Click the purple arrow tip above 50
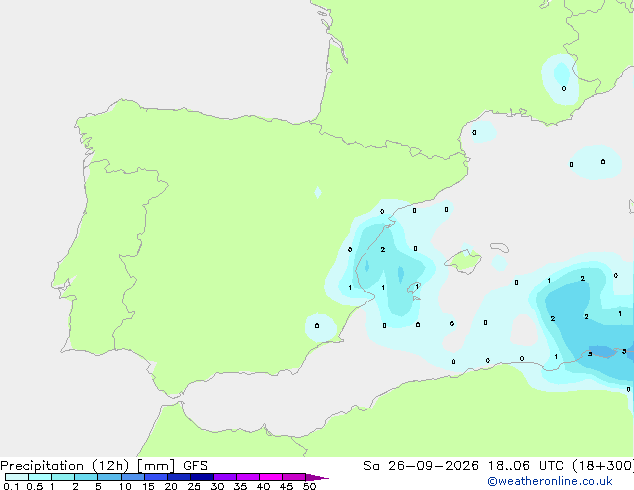Viewport: 634px width, 490px height. pos(317,477)
